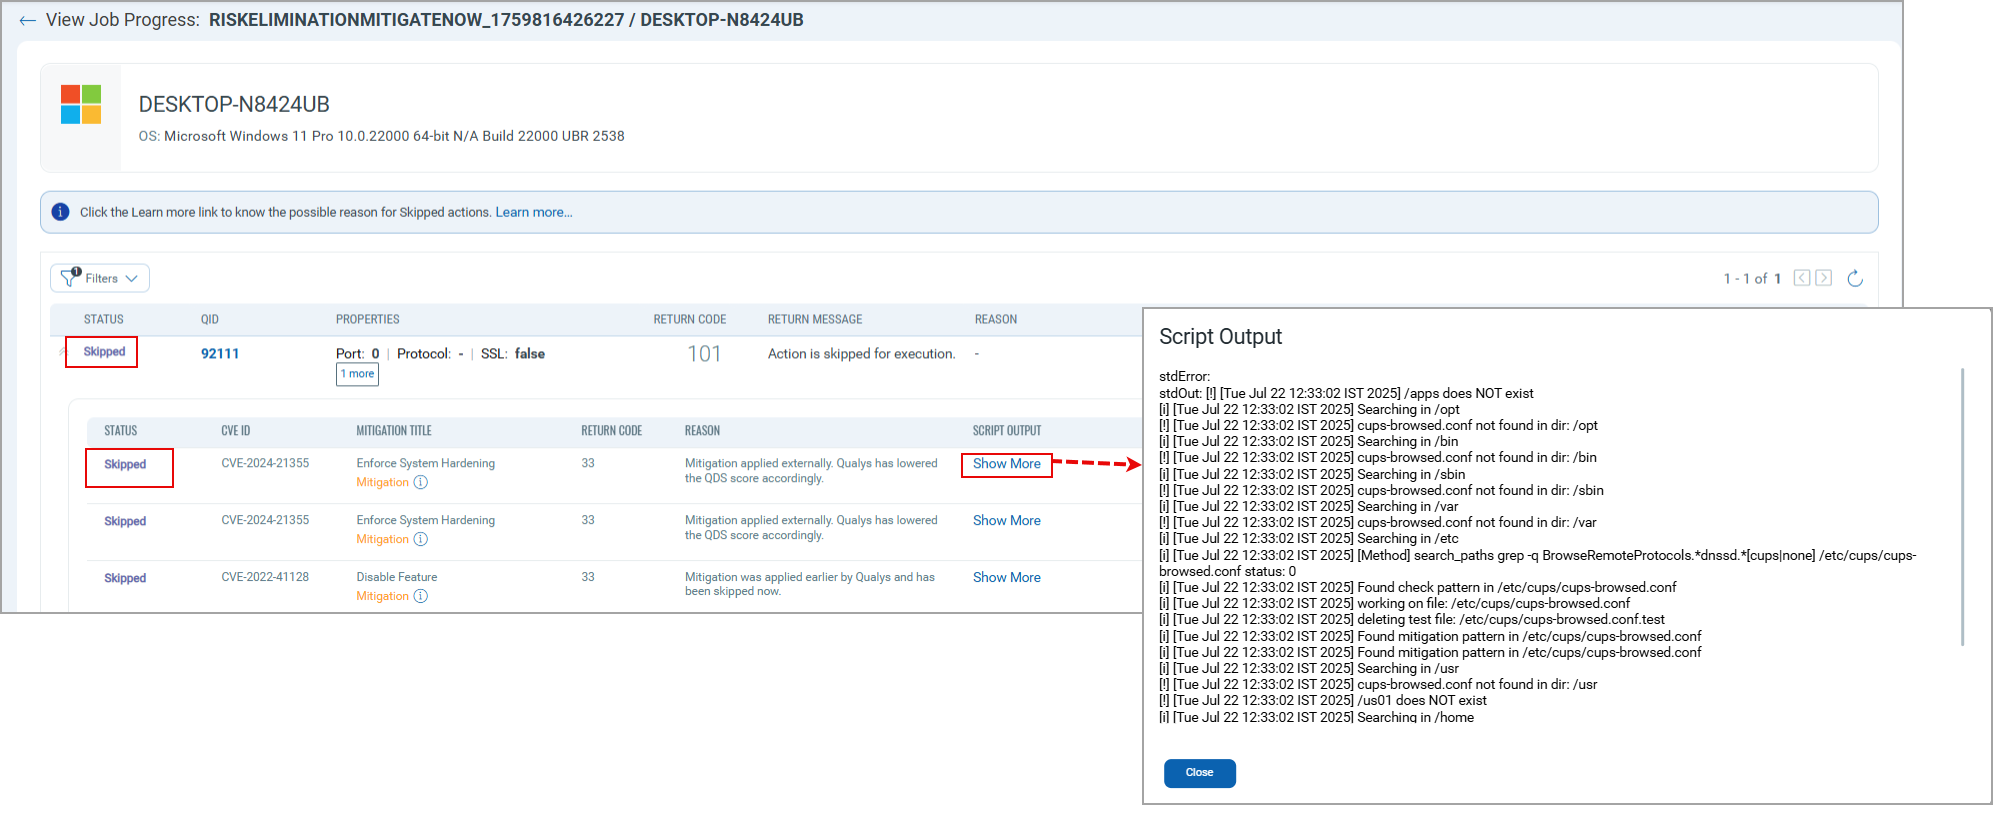Click Show More for first CVE-2024-21355 row
Viewport: 2004px width, 813px height.
(x=1006, y=464)
